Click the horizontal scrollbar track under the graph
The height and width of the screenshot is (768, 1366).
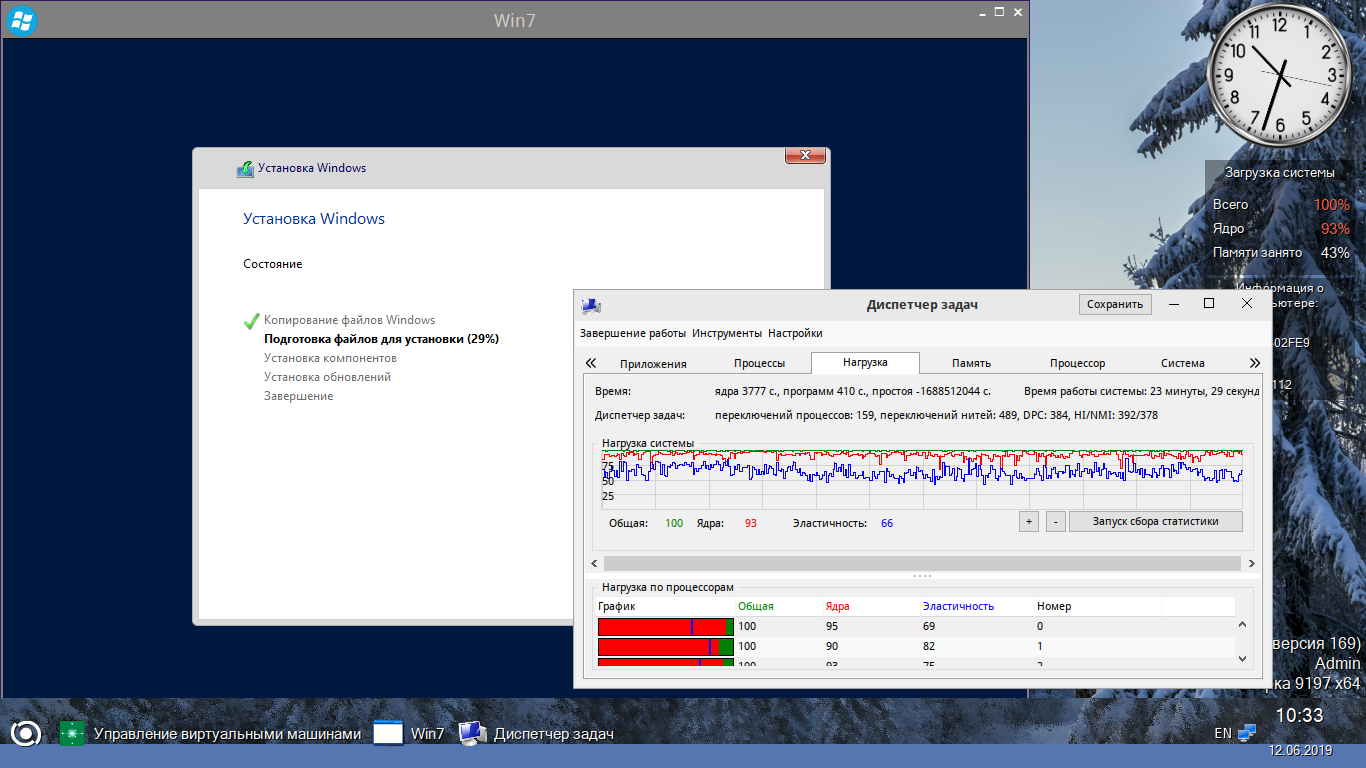(x=923, y=564)
